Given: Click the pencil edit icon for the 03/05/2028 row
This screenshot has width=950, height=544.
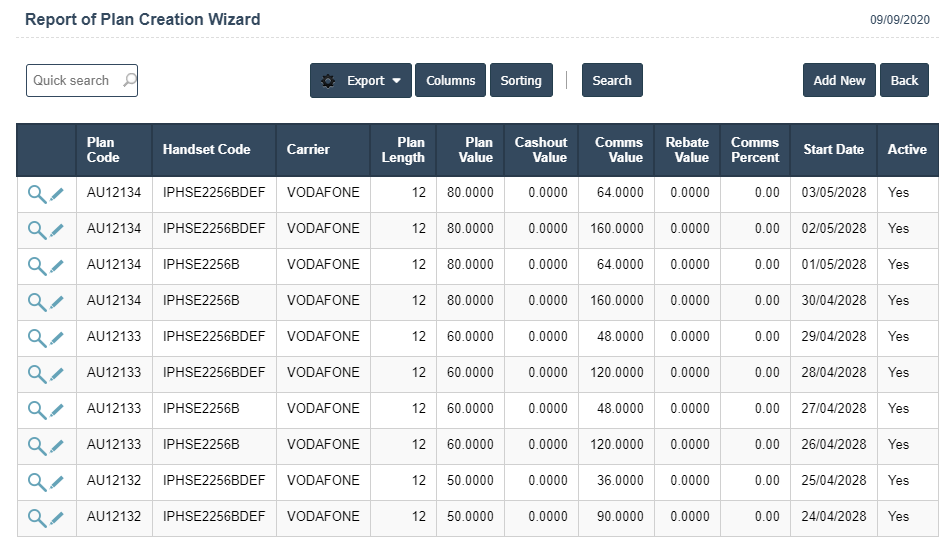Looking at the screenshot, I should pos(57,194).
